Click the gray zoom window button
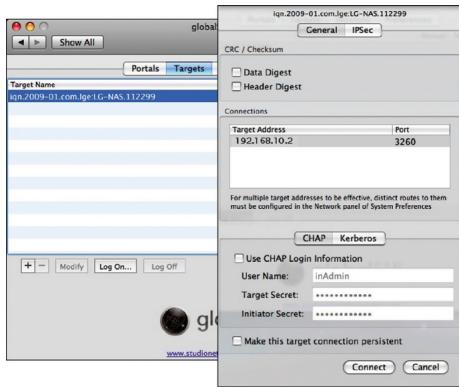The width and height of the screenshot is (459, 387). [x=44, y=26]
